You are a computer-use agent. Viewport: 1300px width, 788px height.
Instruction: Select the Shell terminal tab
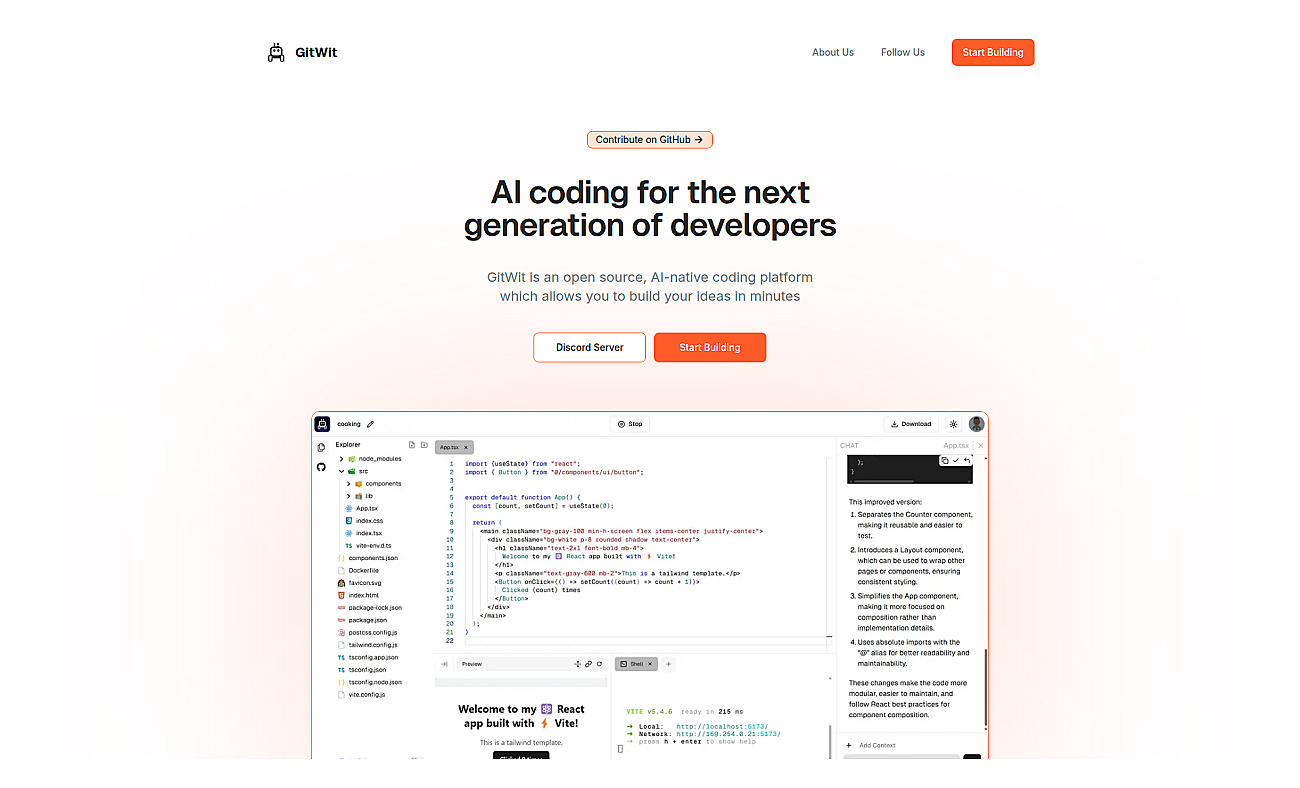point(634,664)
